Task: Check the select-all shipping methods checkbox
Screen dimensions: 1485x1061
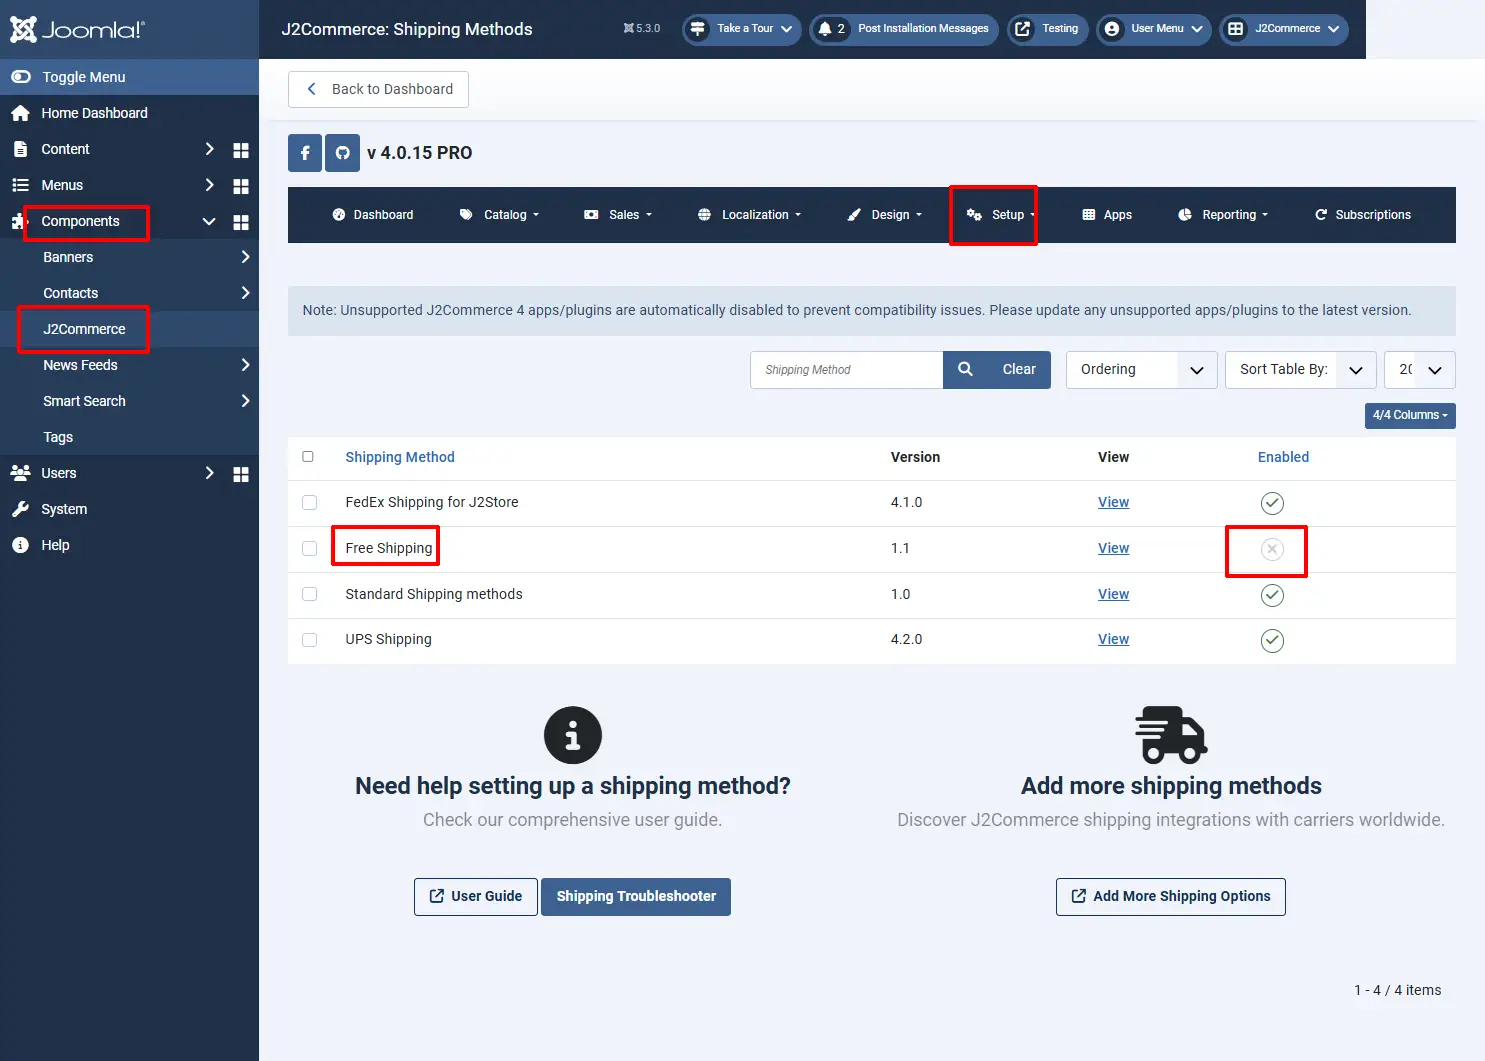Action: tap(308, 456)
